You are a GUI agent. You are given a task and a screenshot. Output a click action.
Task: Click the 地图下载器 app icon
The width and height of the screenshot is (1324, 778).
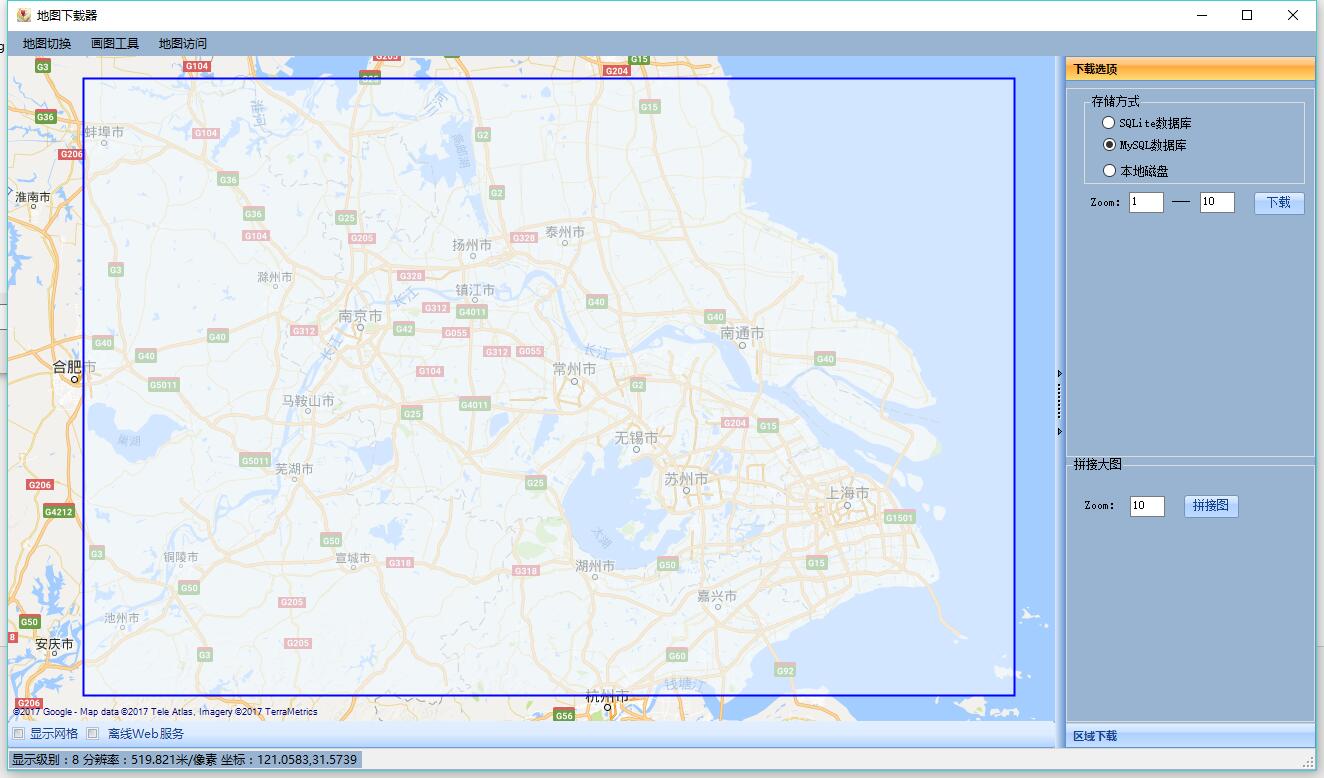pyautogui.click(x=24, y=15)
